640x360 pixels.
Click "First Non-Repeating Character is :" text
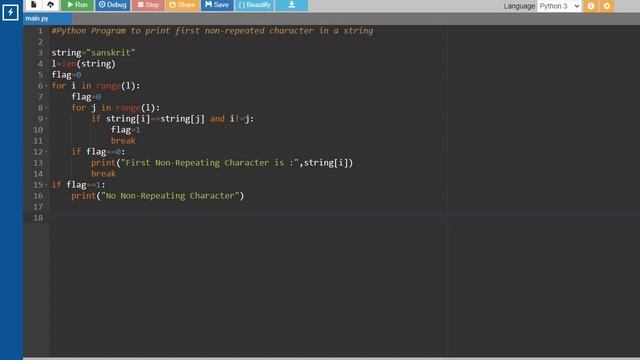[210, 163]
